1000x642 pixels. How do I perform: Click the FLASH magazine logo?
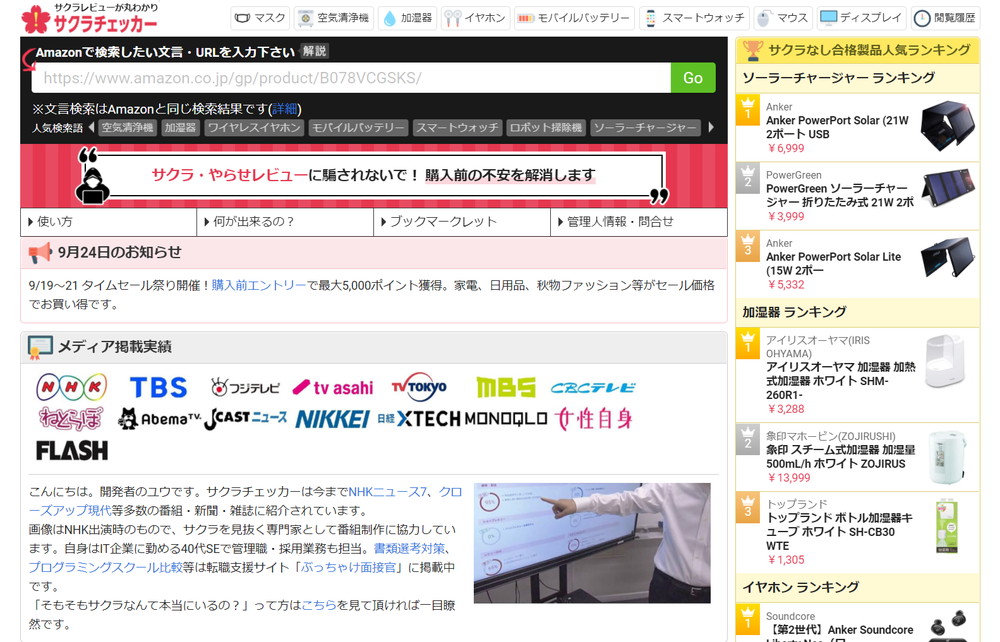click(72, 451)
